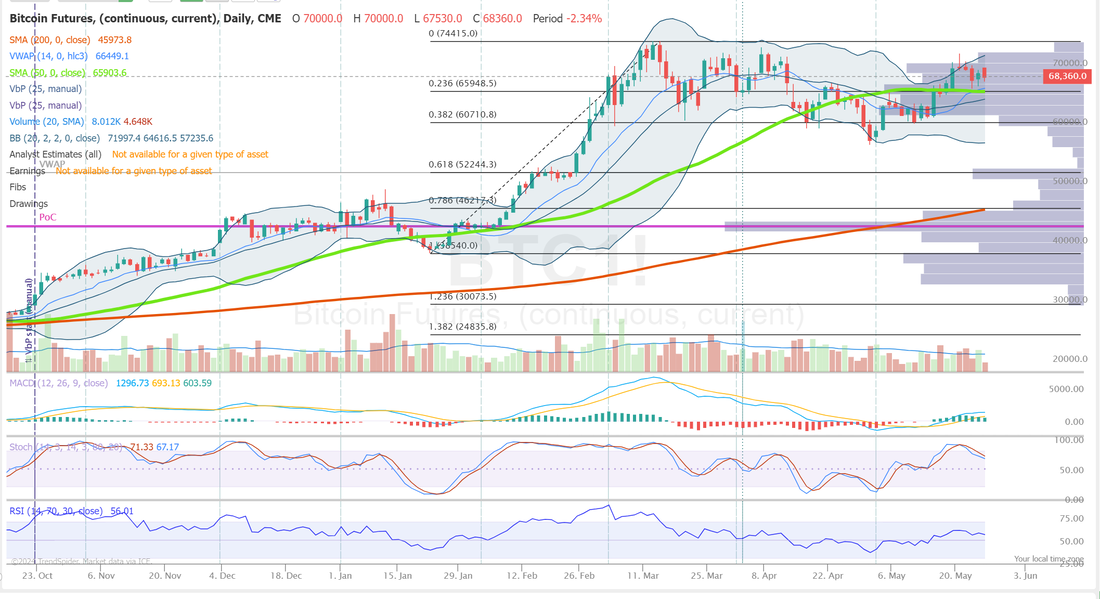
Task: Click the magenta PoC label
Action: pos(48,217)
